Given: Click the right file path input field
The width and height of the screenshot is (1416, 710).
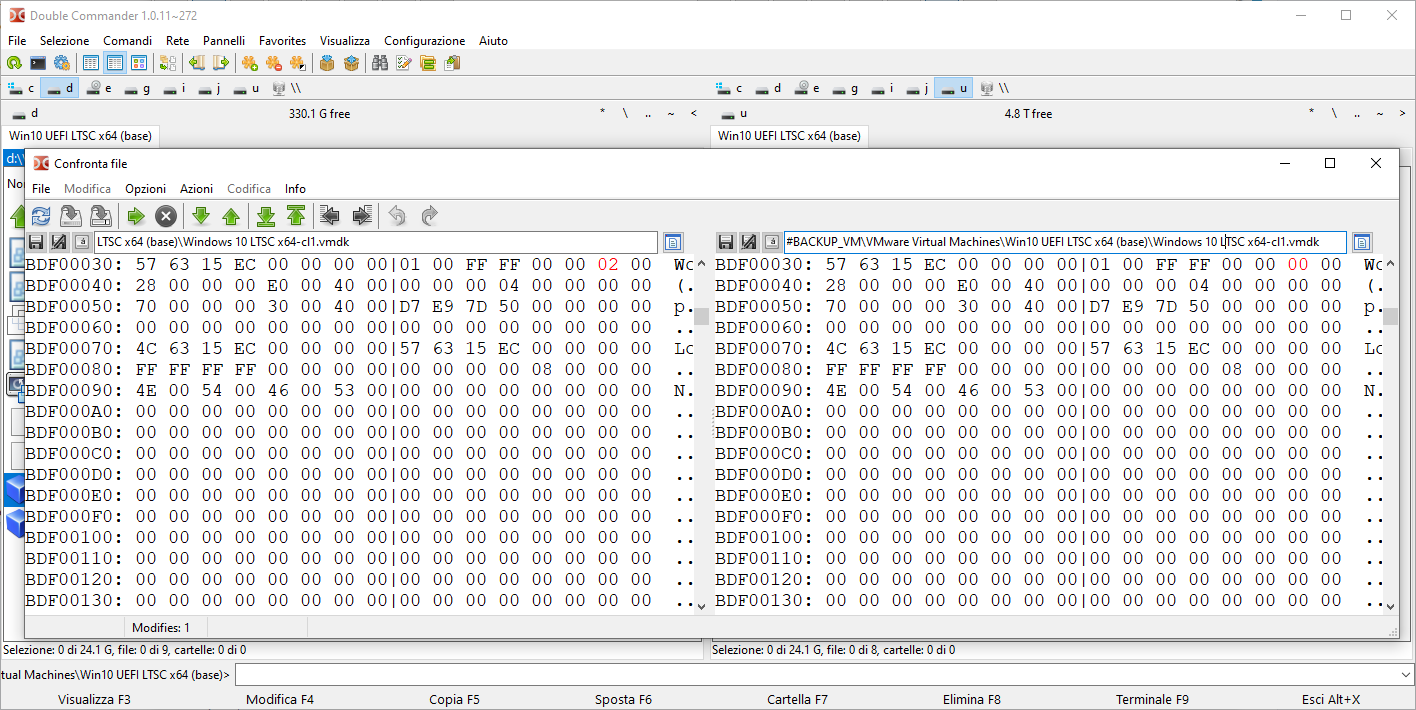Looking at the screenshot, I should tap(1065, 242).
